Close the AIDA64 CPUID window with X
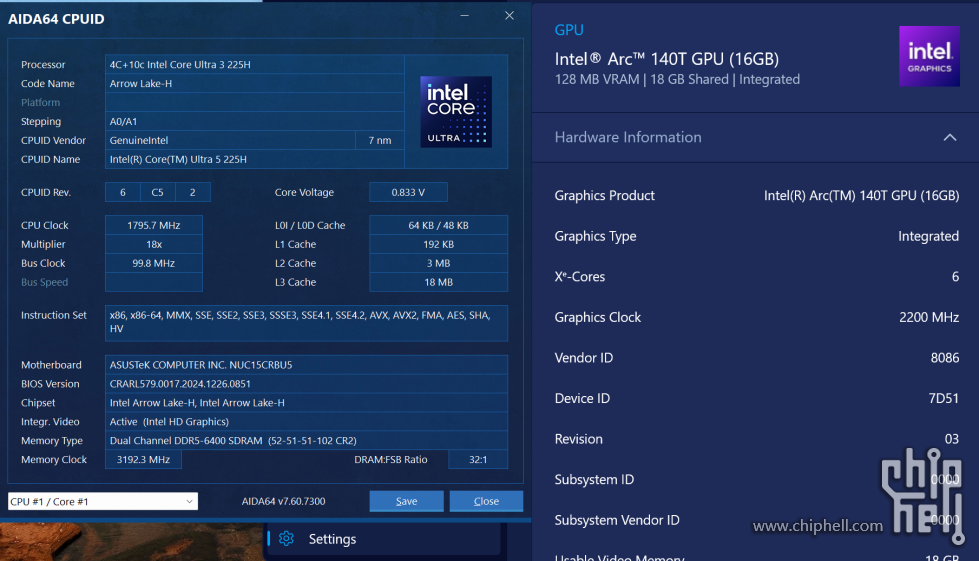This screenshot has width=979, height=561. pos(509,16)
